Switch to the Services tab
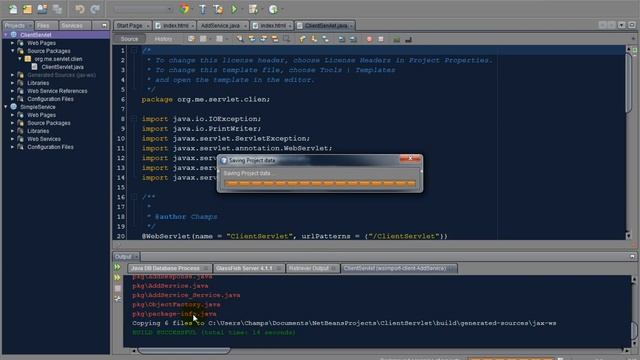The width and height of the screenshot is (640, 360). tap(72, 25)
